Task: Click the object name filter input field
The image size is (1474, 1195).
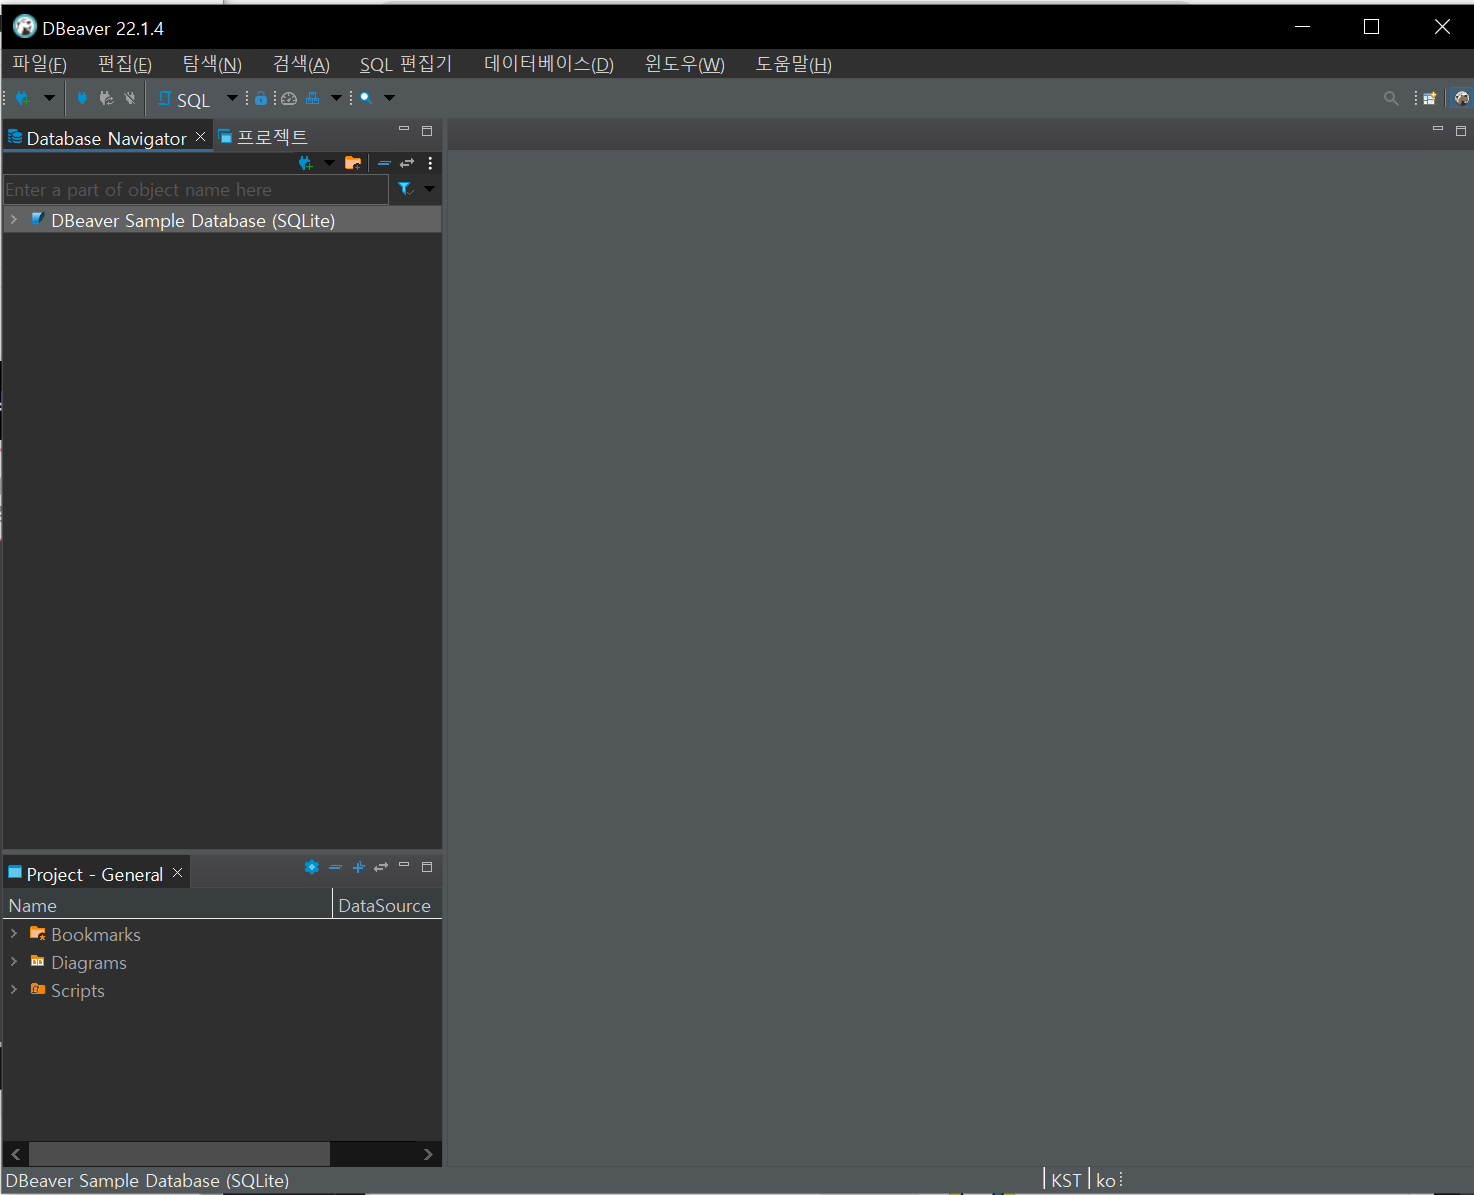Action: pyautogui.click(x=195, y=190)
